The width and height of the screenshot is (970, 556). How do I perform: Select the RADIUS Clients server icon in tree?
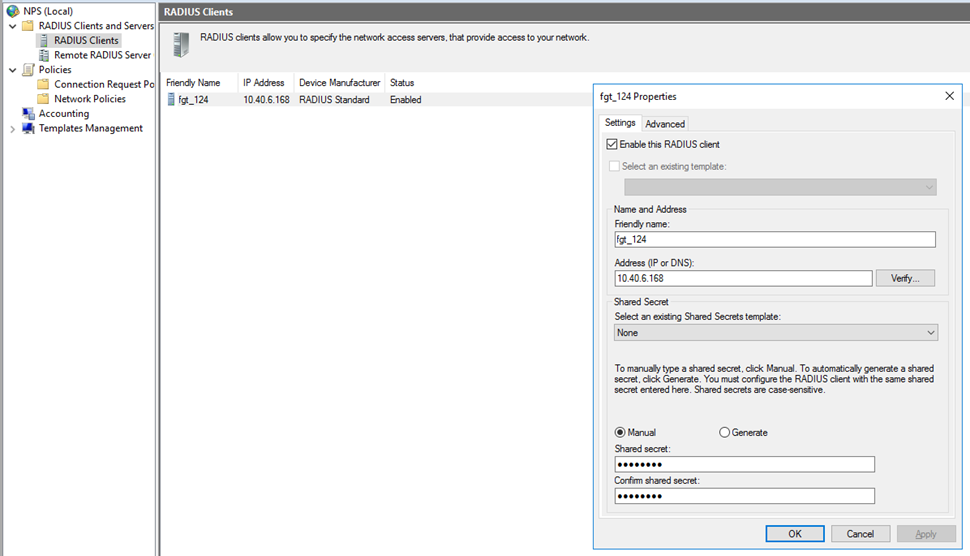click(44, 41)
